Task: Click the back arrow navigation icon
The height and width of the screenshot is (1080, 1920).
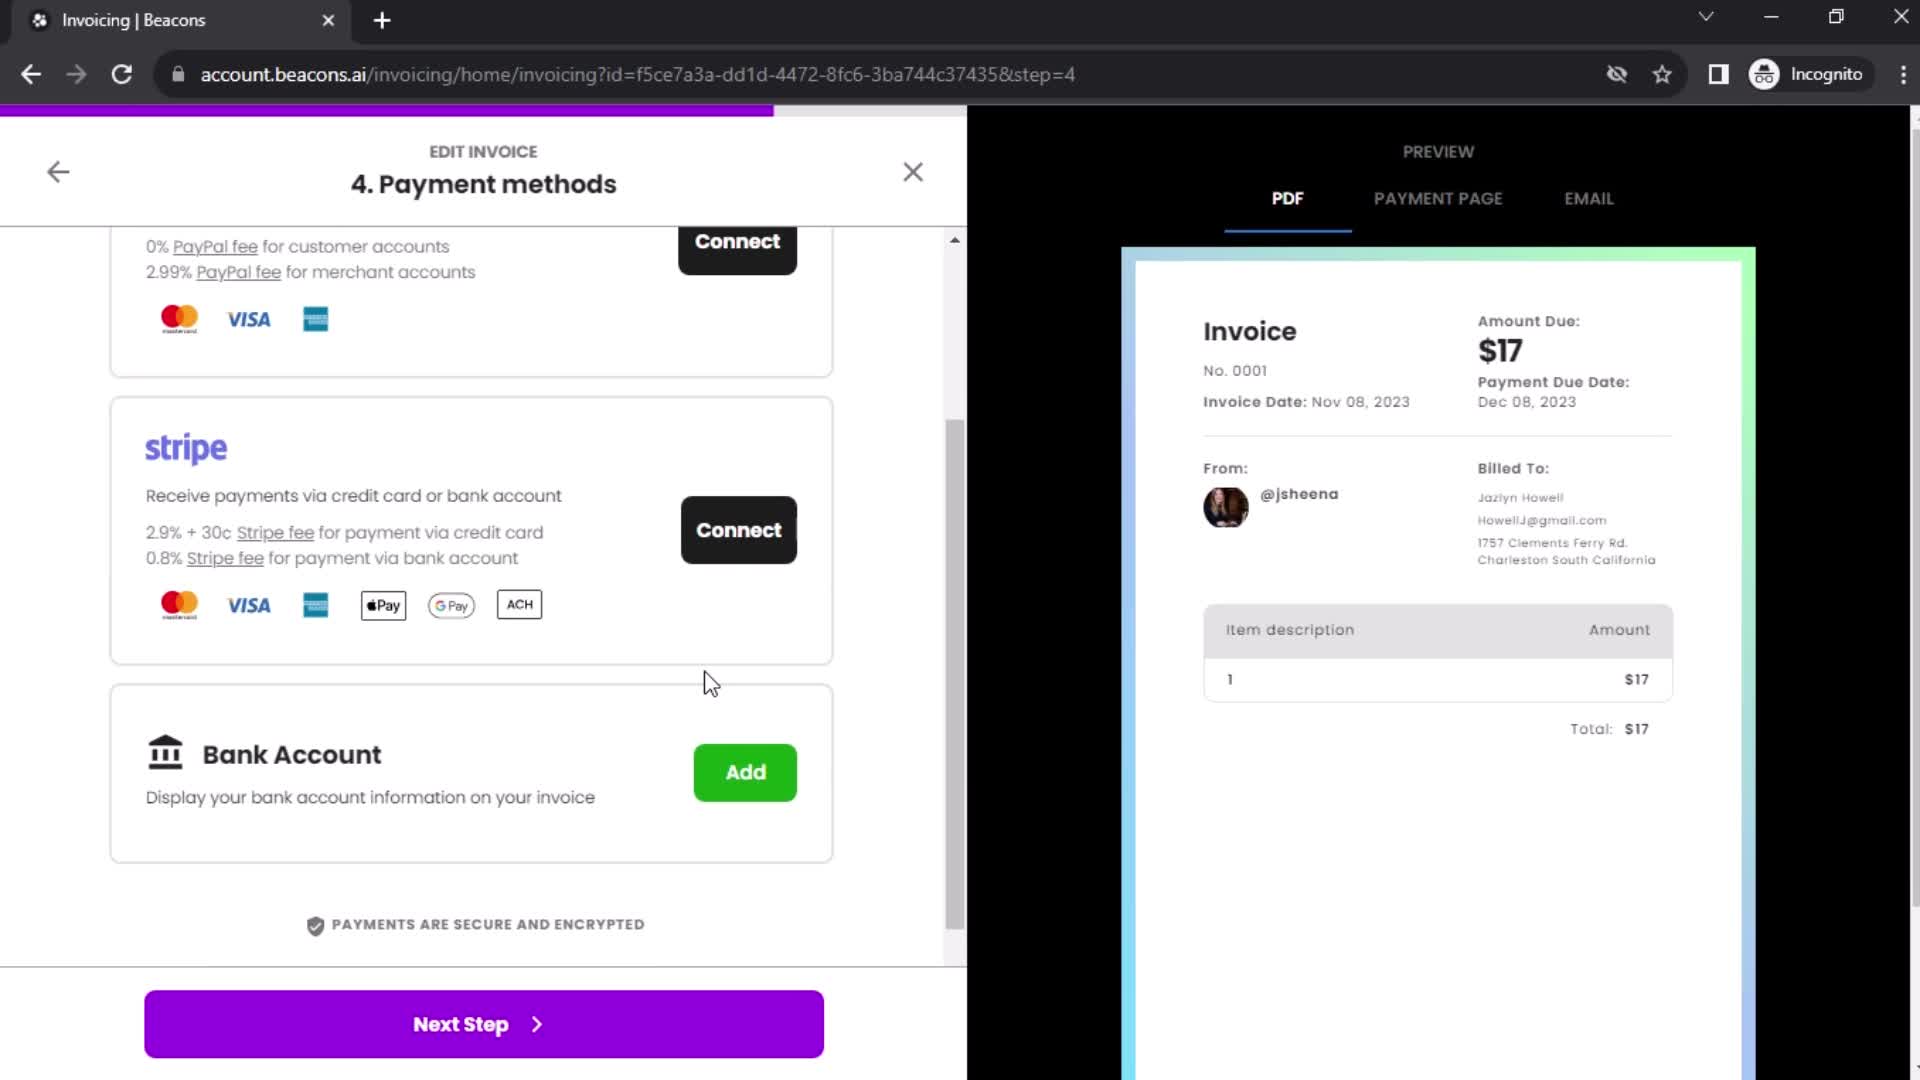Action: [x=58, y=171]
